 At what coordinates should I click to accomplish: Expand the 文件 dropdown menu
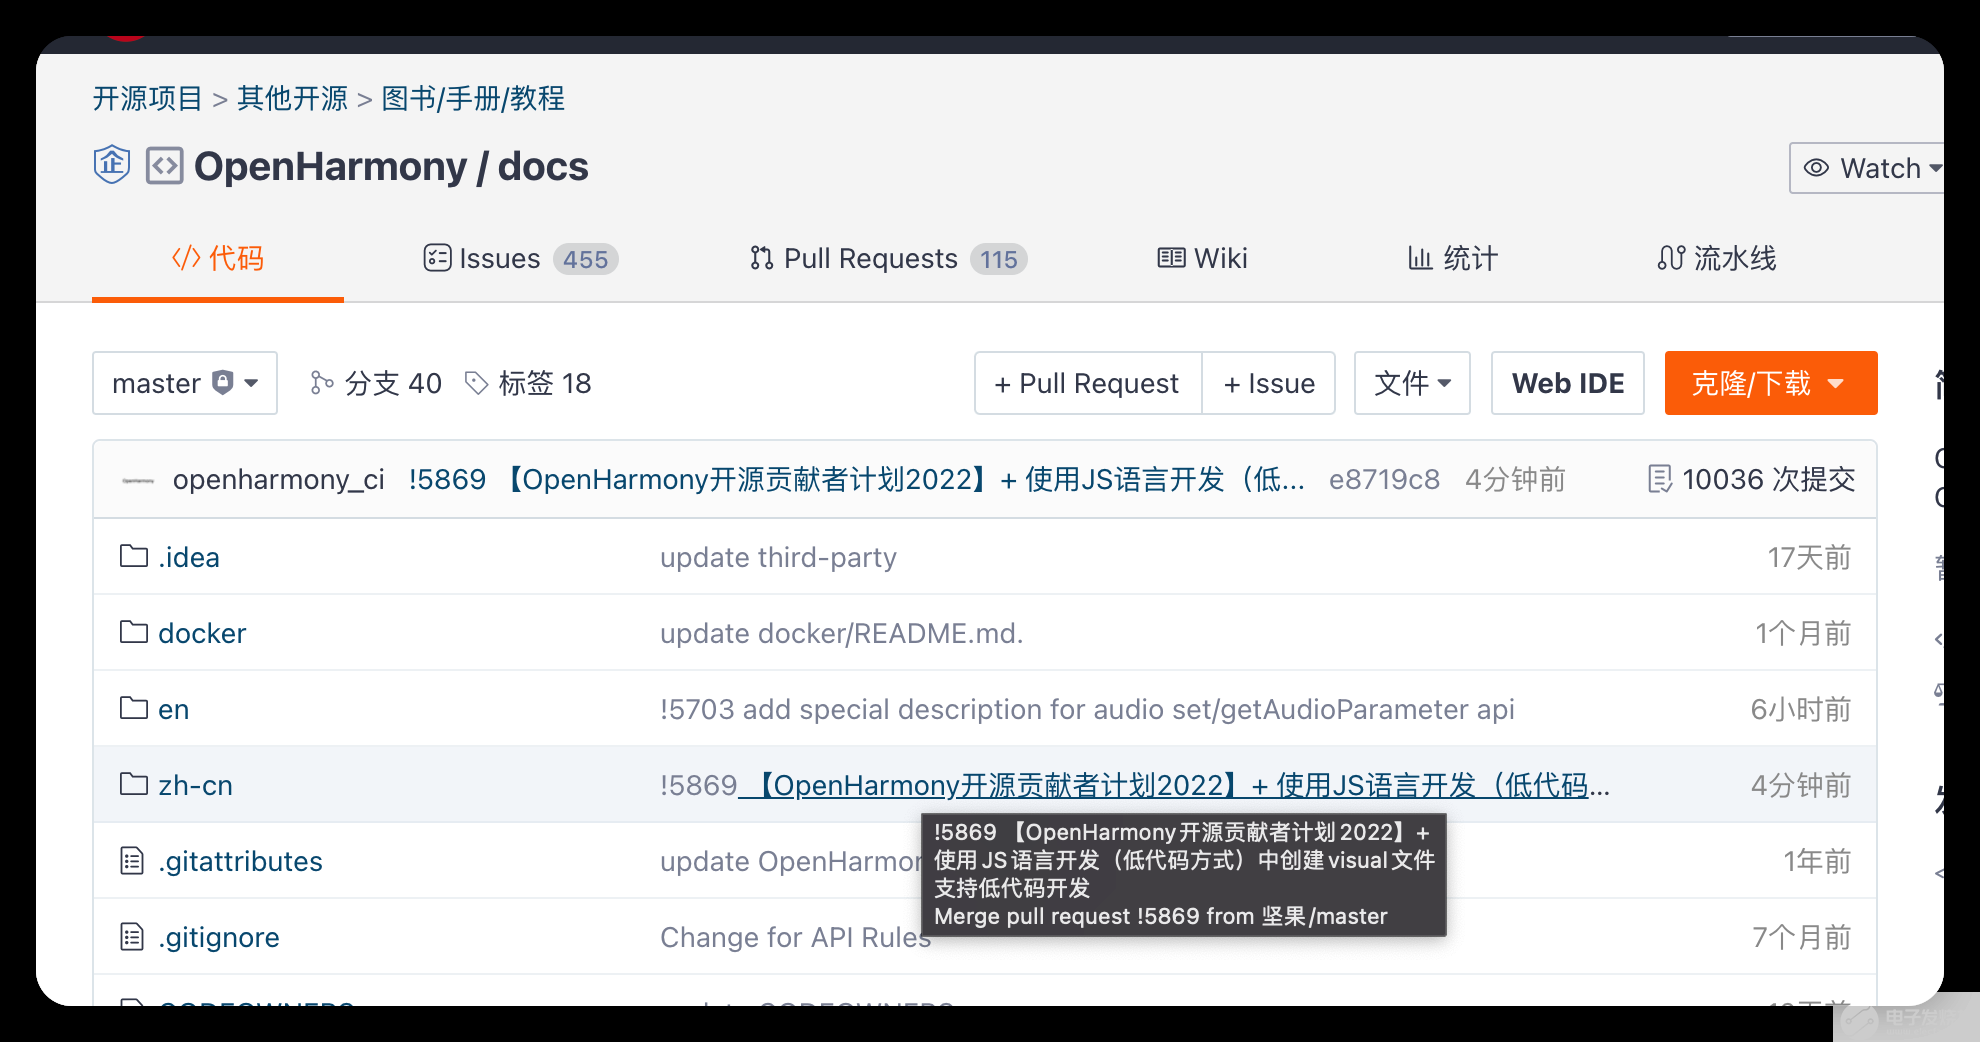coord(1412,383)
